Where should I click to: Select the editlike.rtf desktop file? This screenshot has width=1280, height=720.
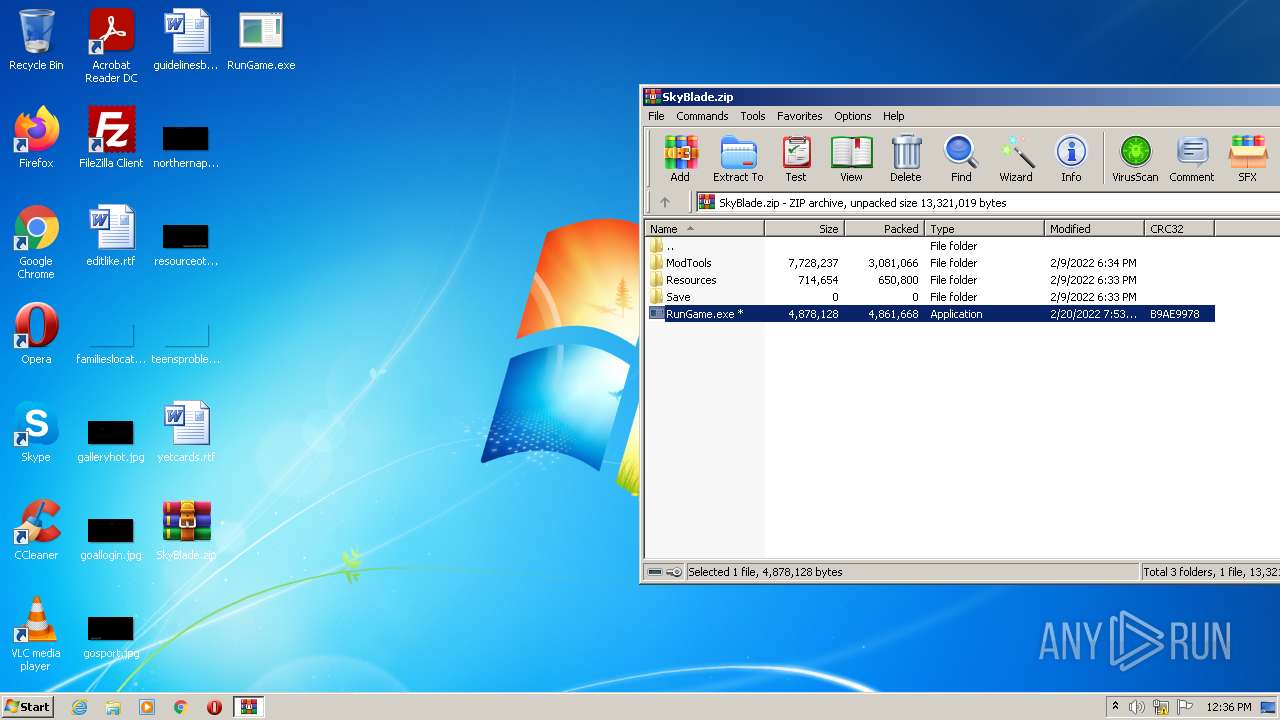pos(111,236)
